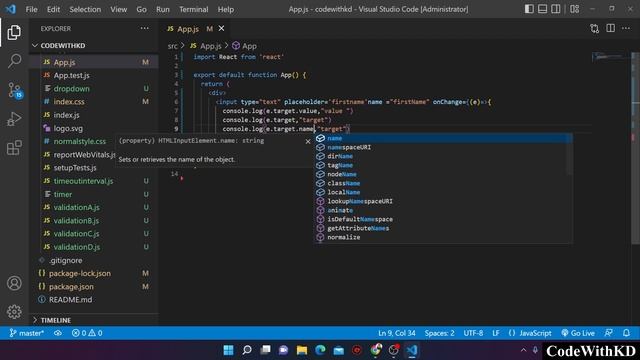Close the property hover tooltip

pyautogui.click(x=308, y=141)
